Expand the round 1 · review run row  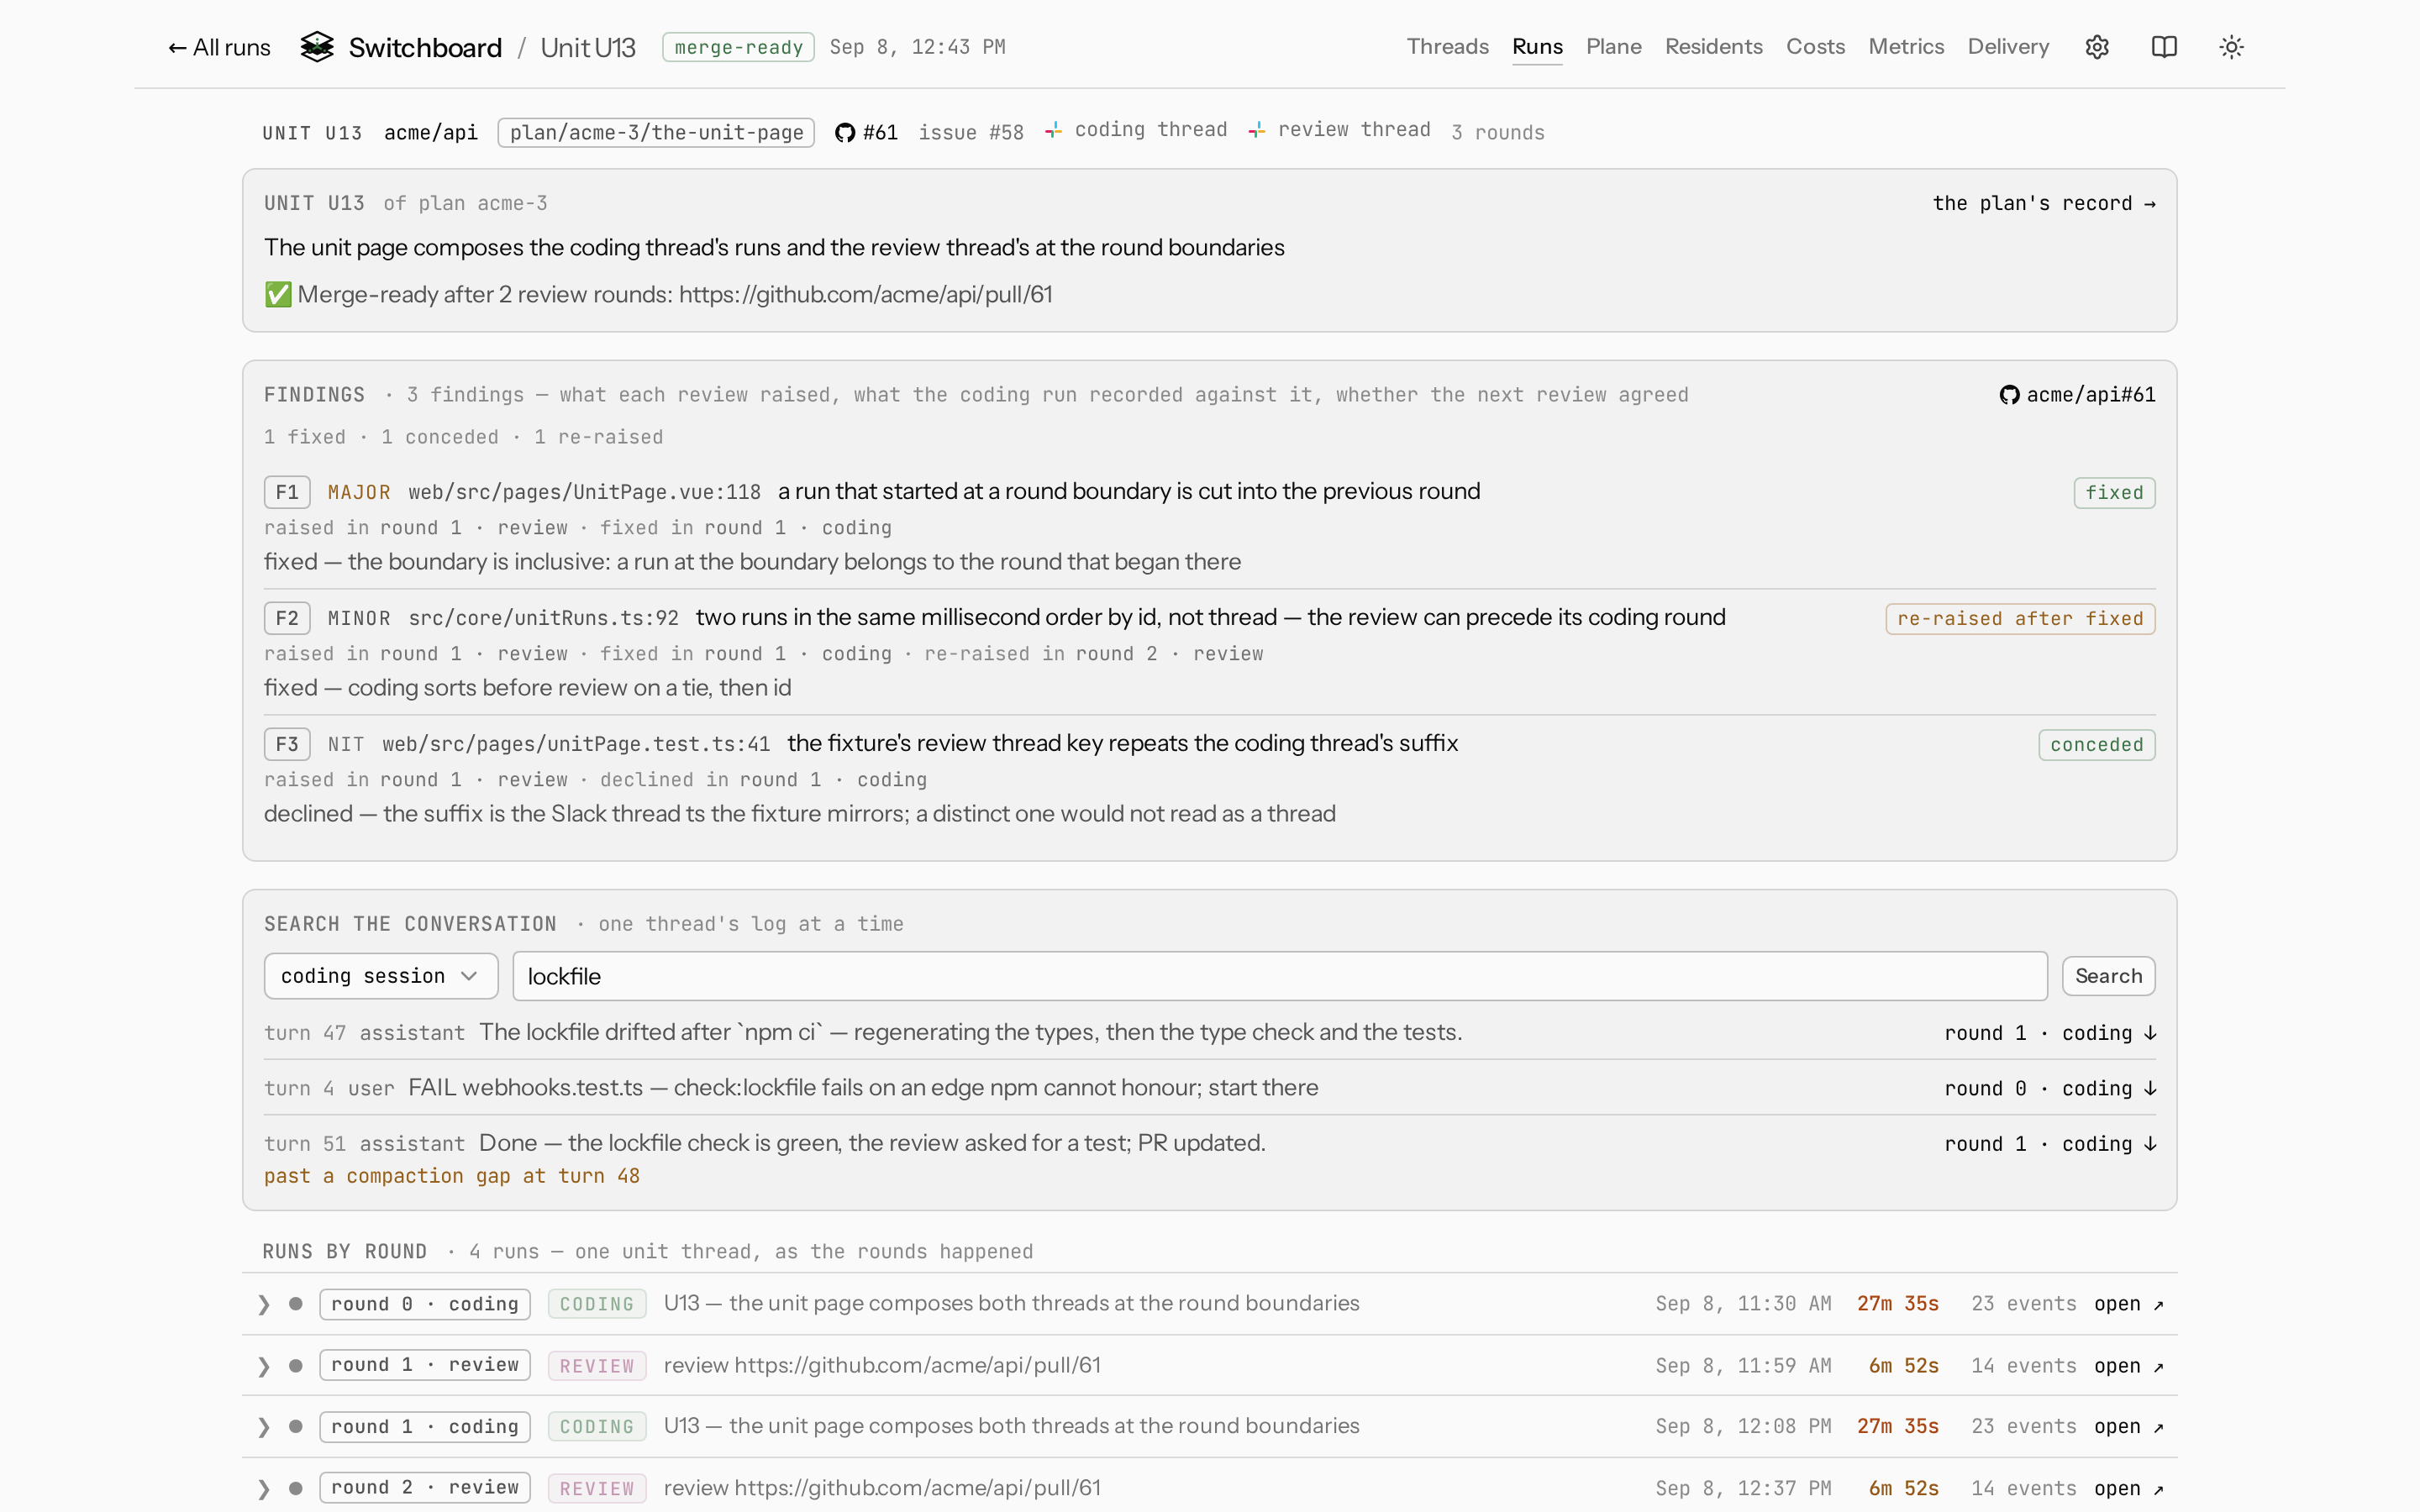tap(264, 1366)
